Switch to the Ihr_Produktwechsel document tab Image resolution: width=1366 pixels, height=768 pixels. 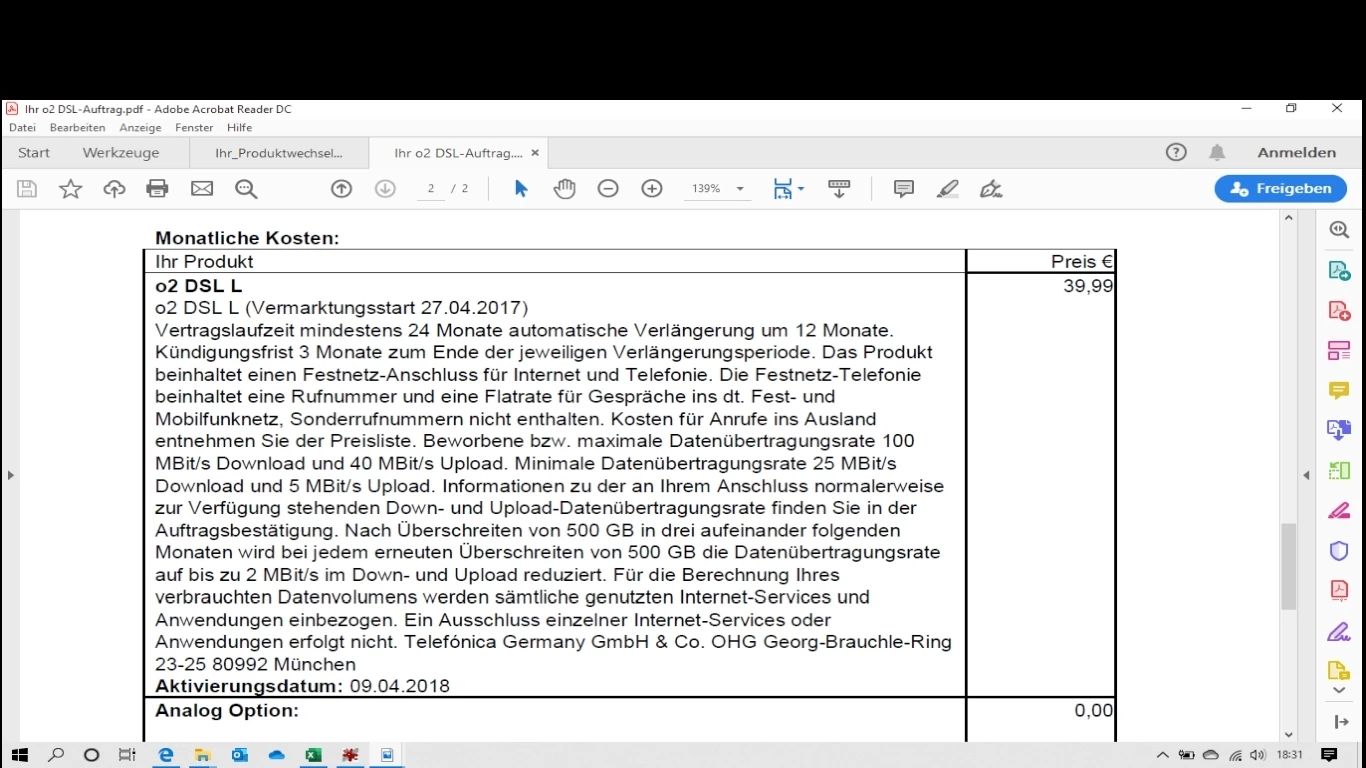click(279, 153)
